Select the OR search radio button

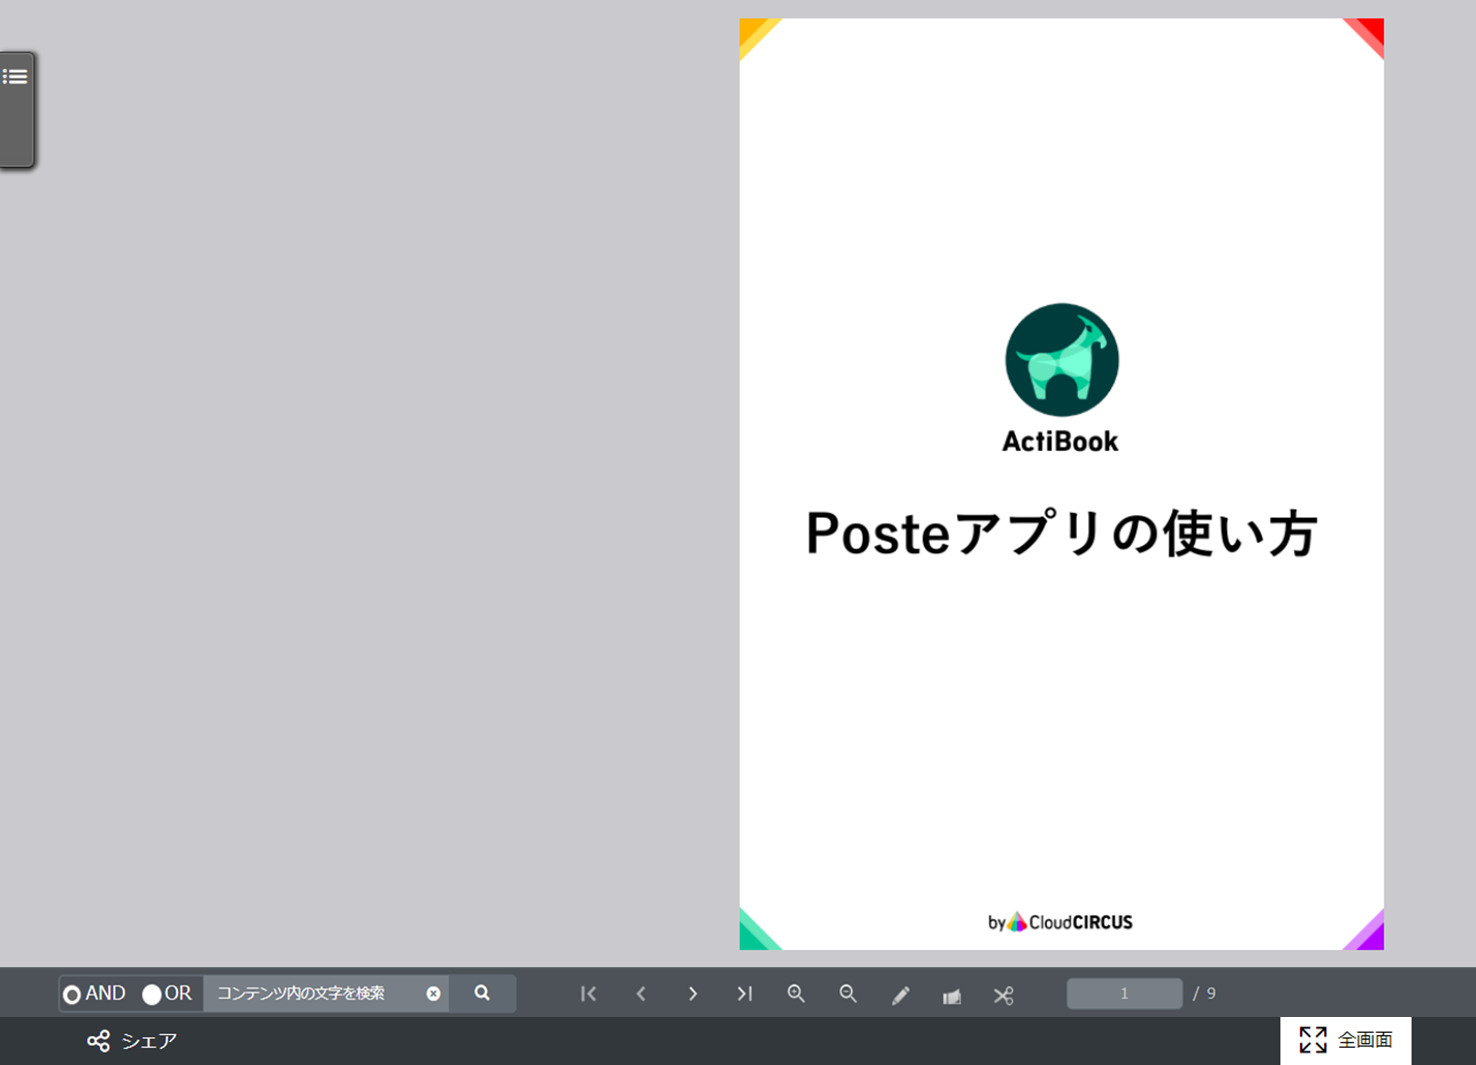(x=152, y=995)
